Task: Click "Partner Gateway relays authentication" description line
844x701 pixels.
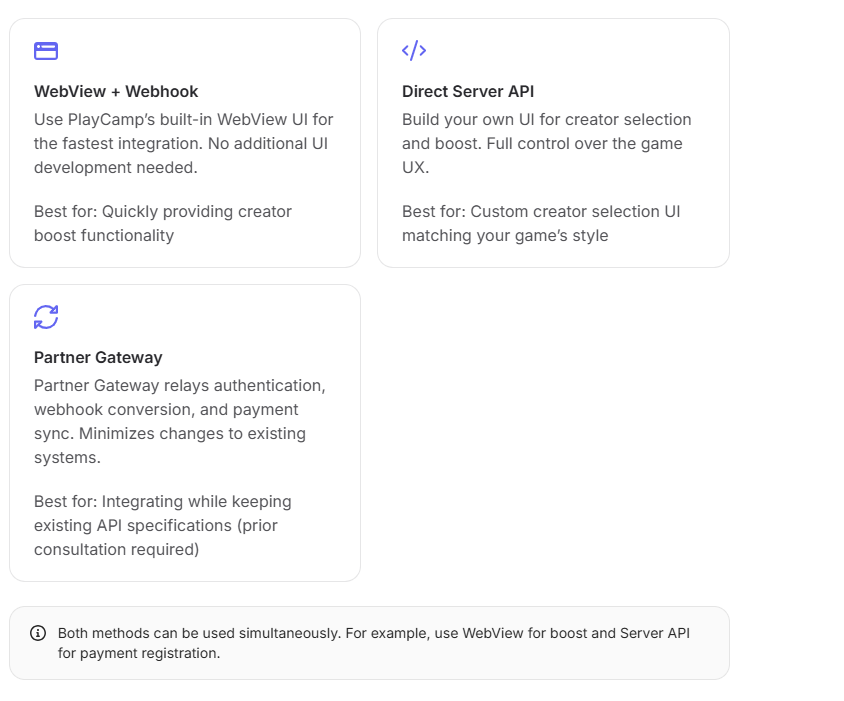Action: tap(180, 385)
